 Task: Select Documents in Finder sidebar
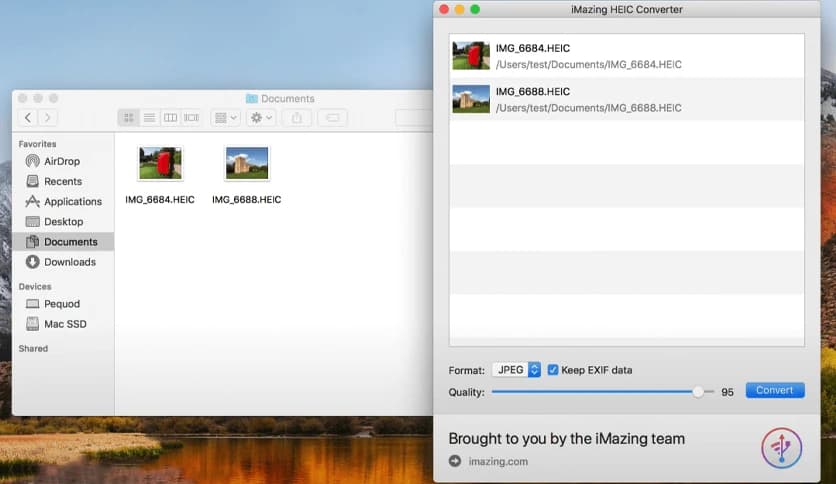pyautogui.click(x=62, y=241)
